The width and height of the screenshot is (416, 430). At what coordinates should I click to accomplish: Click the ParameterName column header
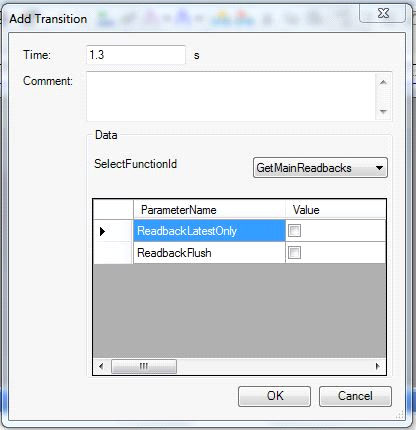pyautogui.click(x=209, y=210)
